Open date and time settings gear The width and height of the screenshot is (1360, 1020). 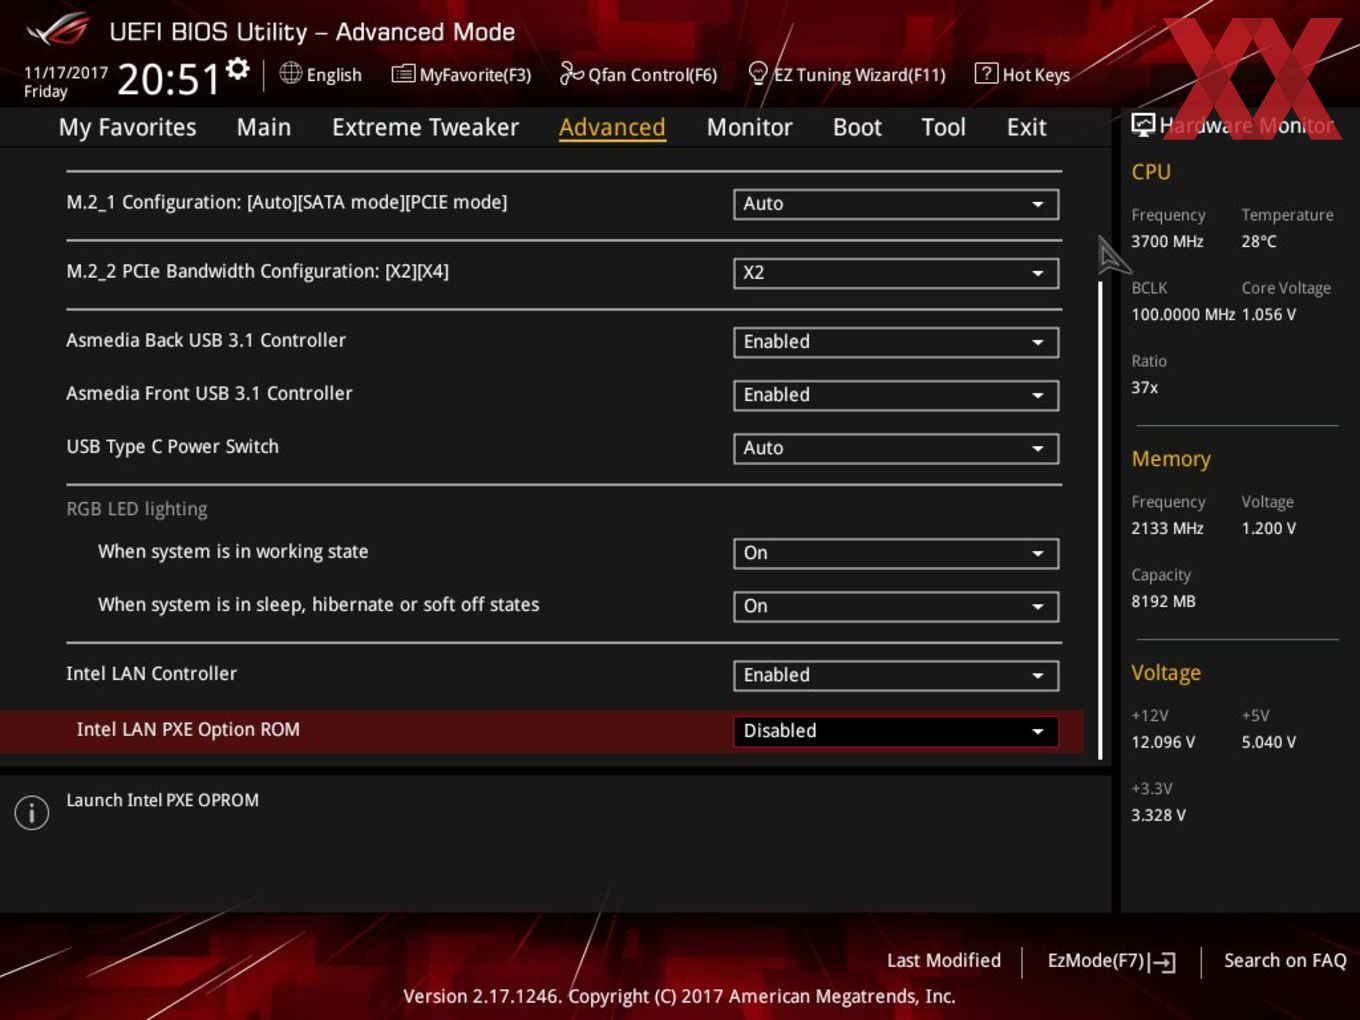pyautogui.click(x=237, y=69)
